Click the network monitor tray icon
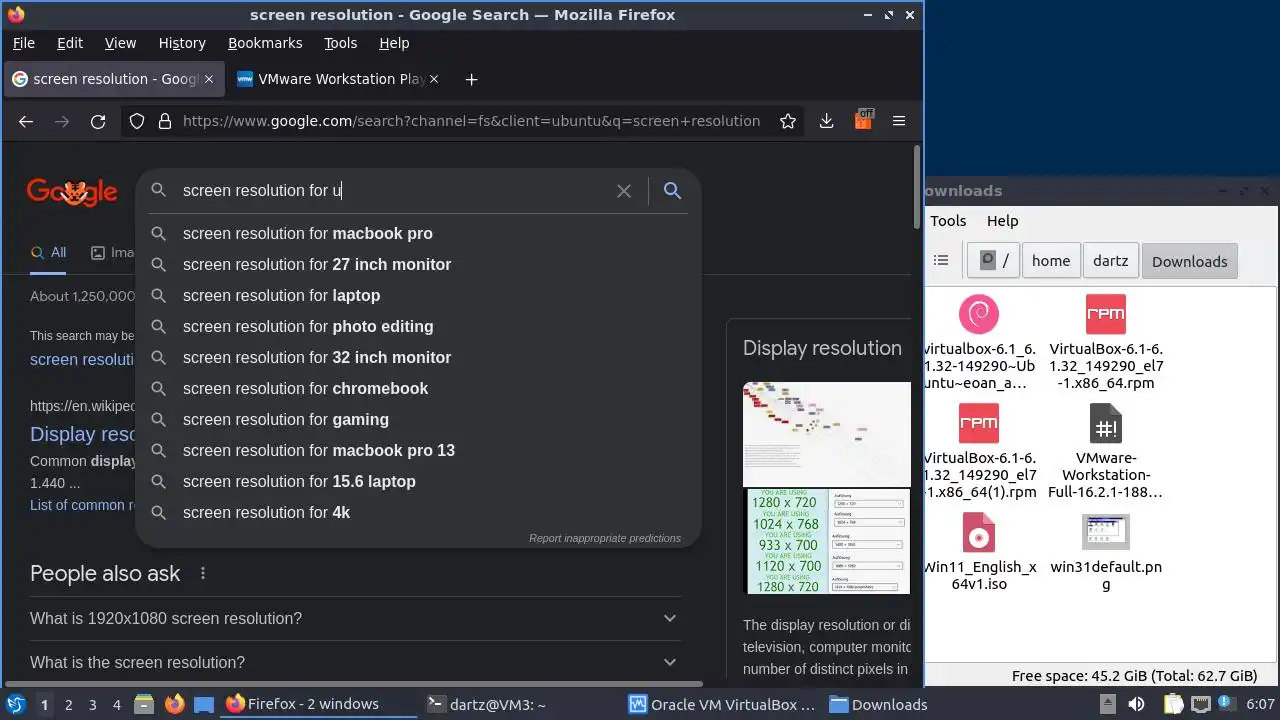The width and height of the screenshot is (1280, 720). [x=1200, y=704]
